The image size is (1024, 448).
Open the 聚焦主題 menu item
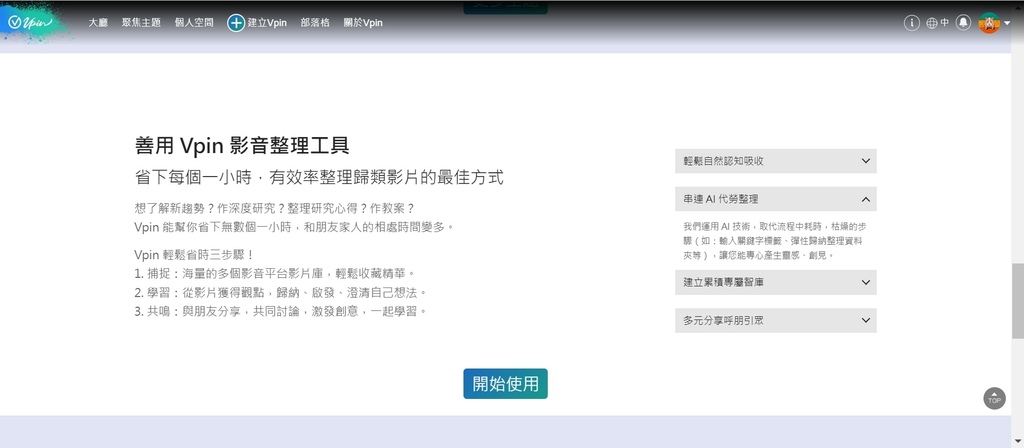tap(141, 23)
